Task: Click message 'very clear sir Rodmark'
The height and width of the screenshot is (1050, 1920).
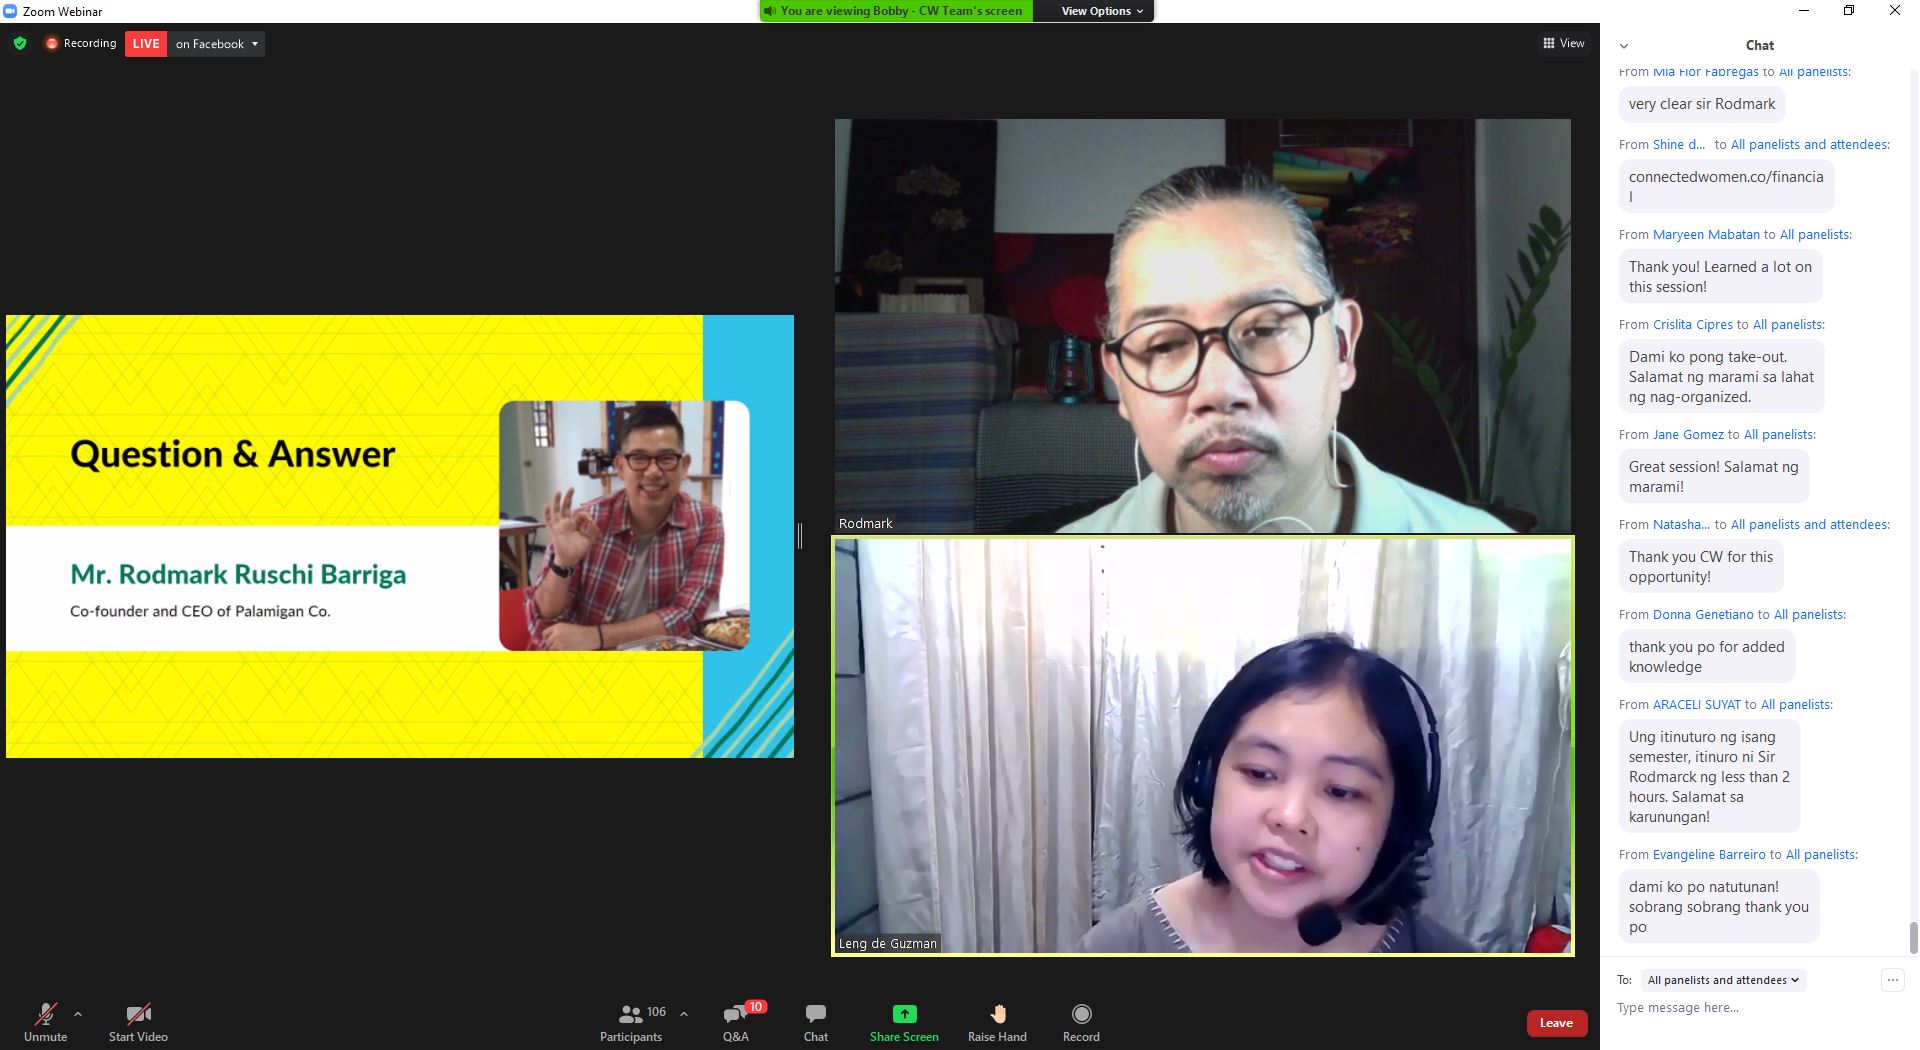Action: click(x=1702, y=104)
